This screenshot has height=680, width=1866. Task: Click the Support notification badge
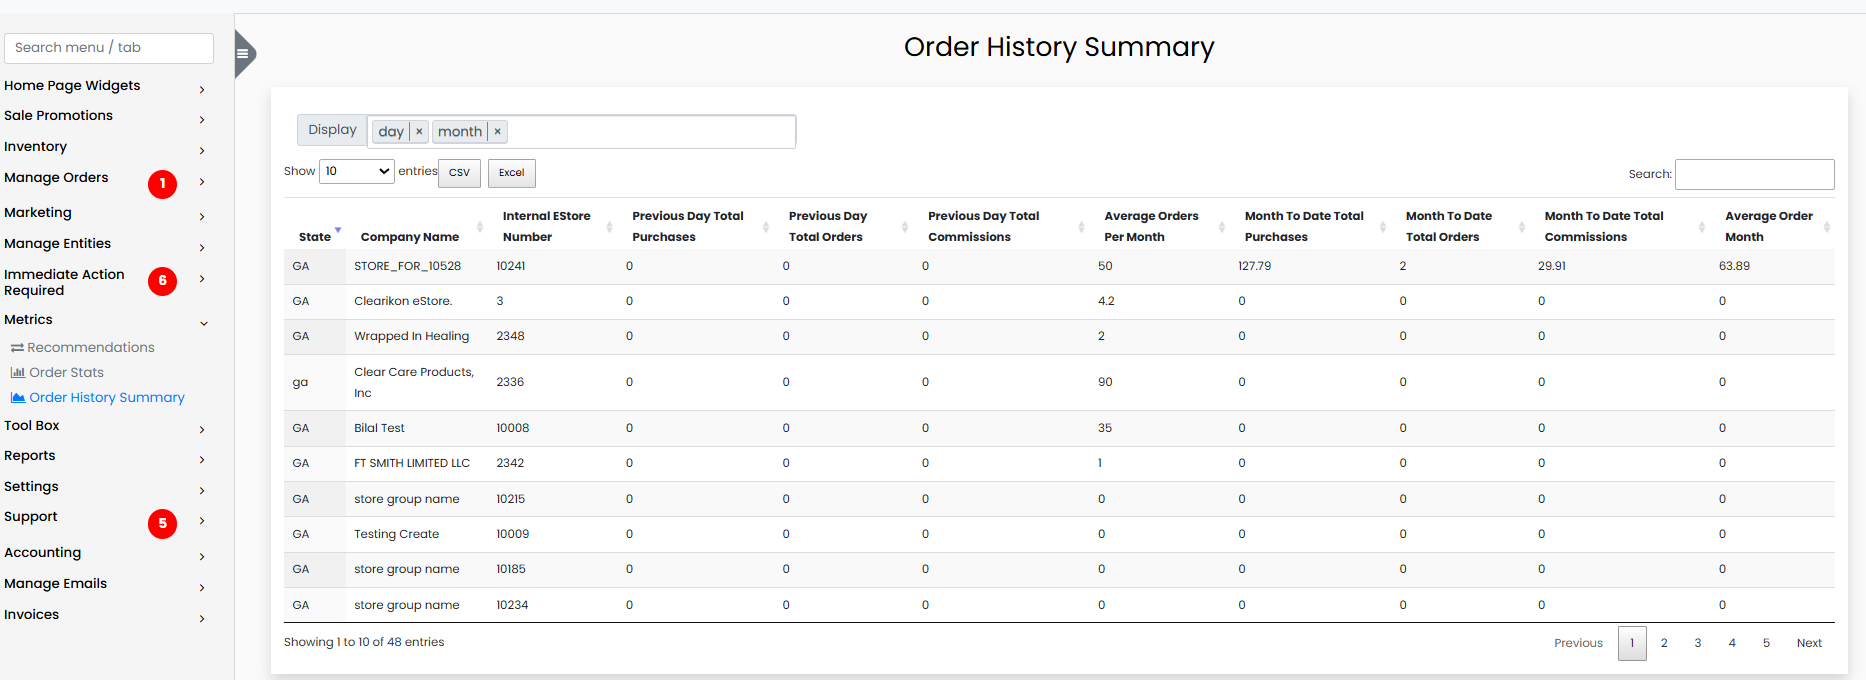[162, 524]
